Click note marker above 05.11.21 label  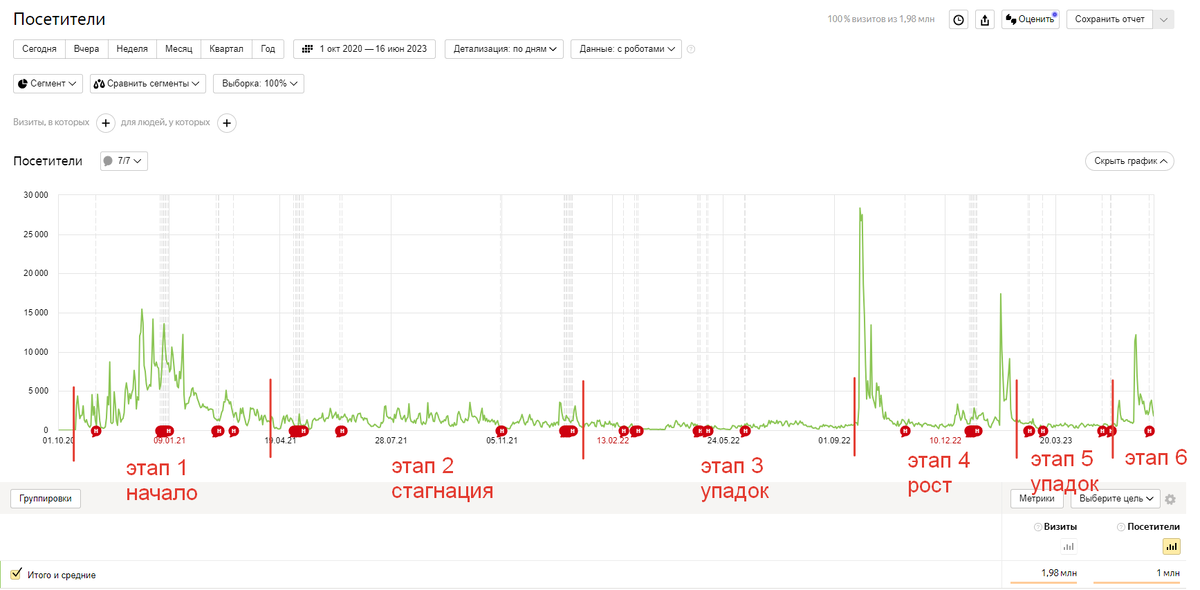click(502, 431)
